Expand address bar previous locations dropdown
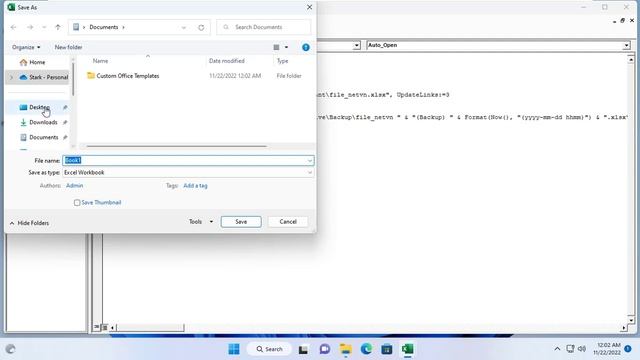This screenshot has height=360, width=640. (184, 27)
